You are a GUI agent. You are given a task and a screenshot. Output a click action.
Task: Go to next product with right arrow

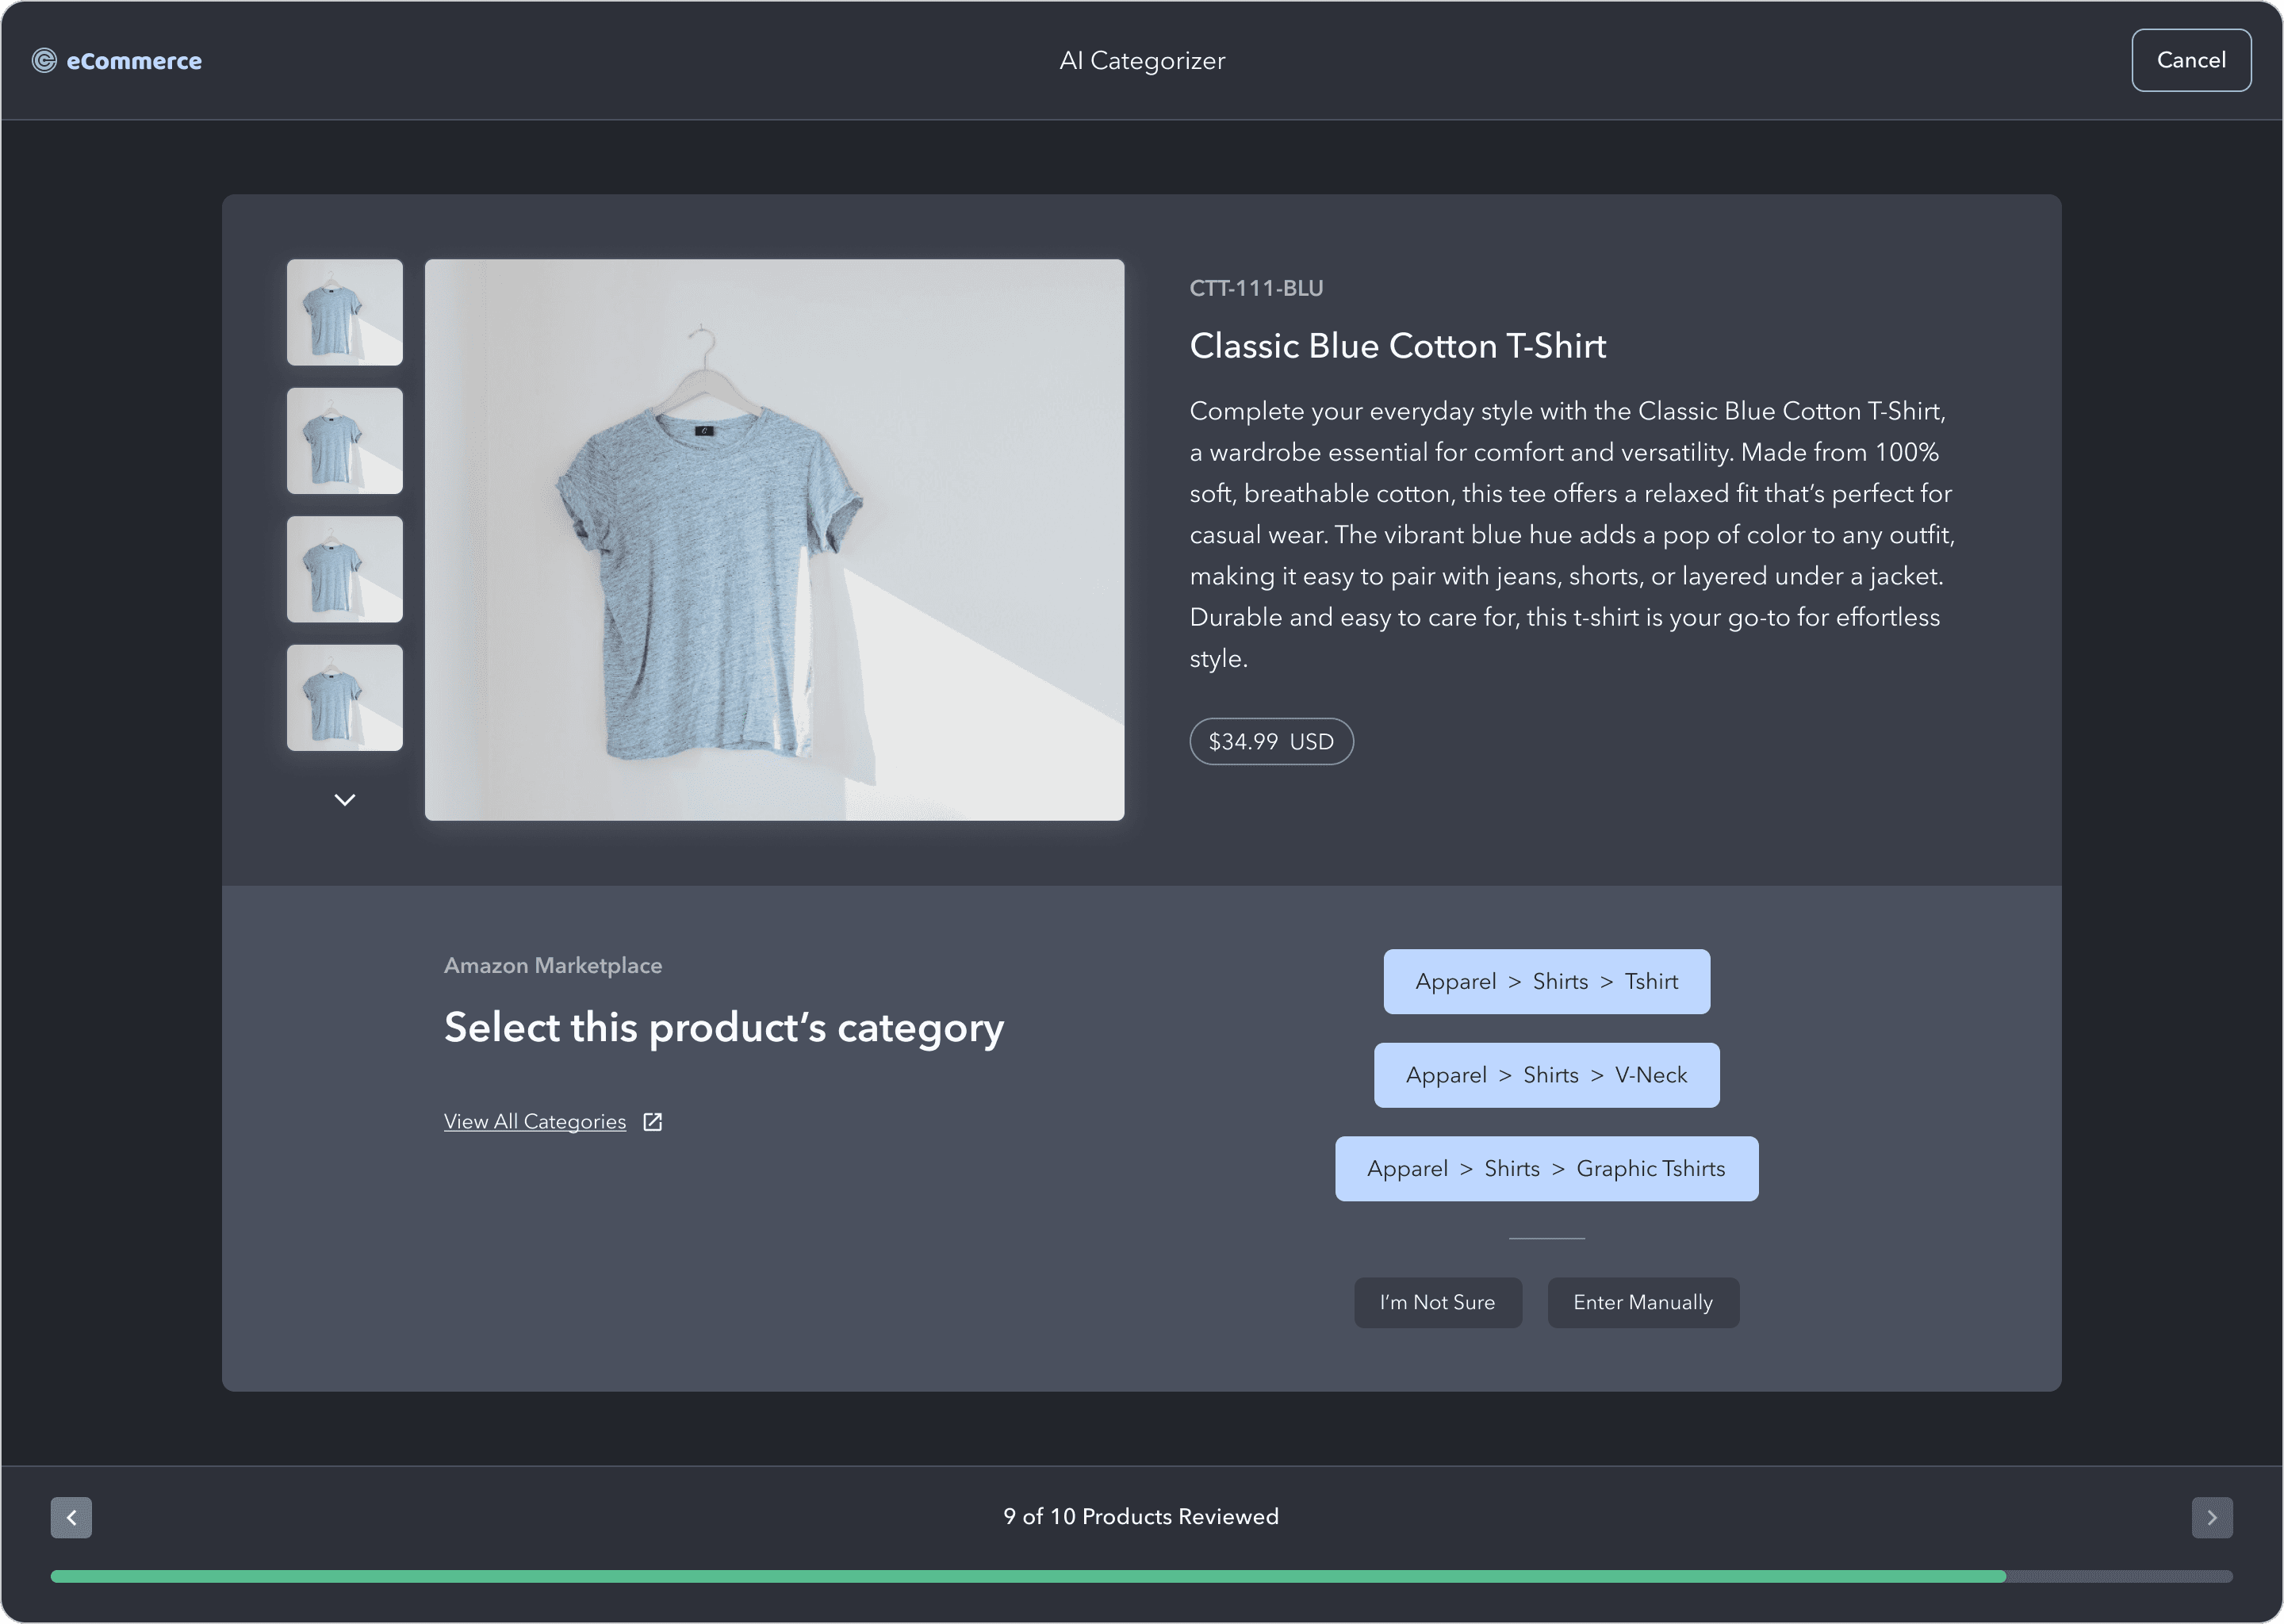[2211, 1517]
